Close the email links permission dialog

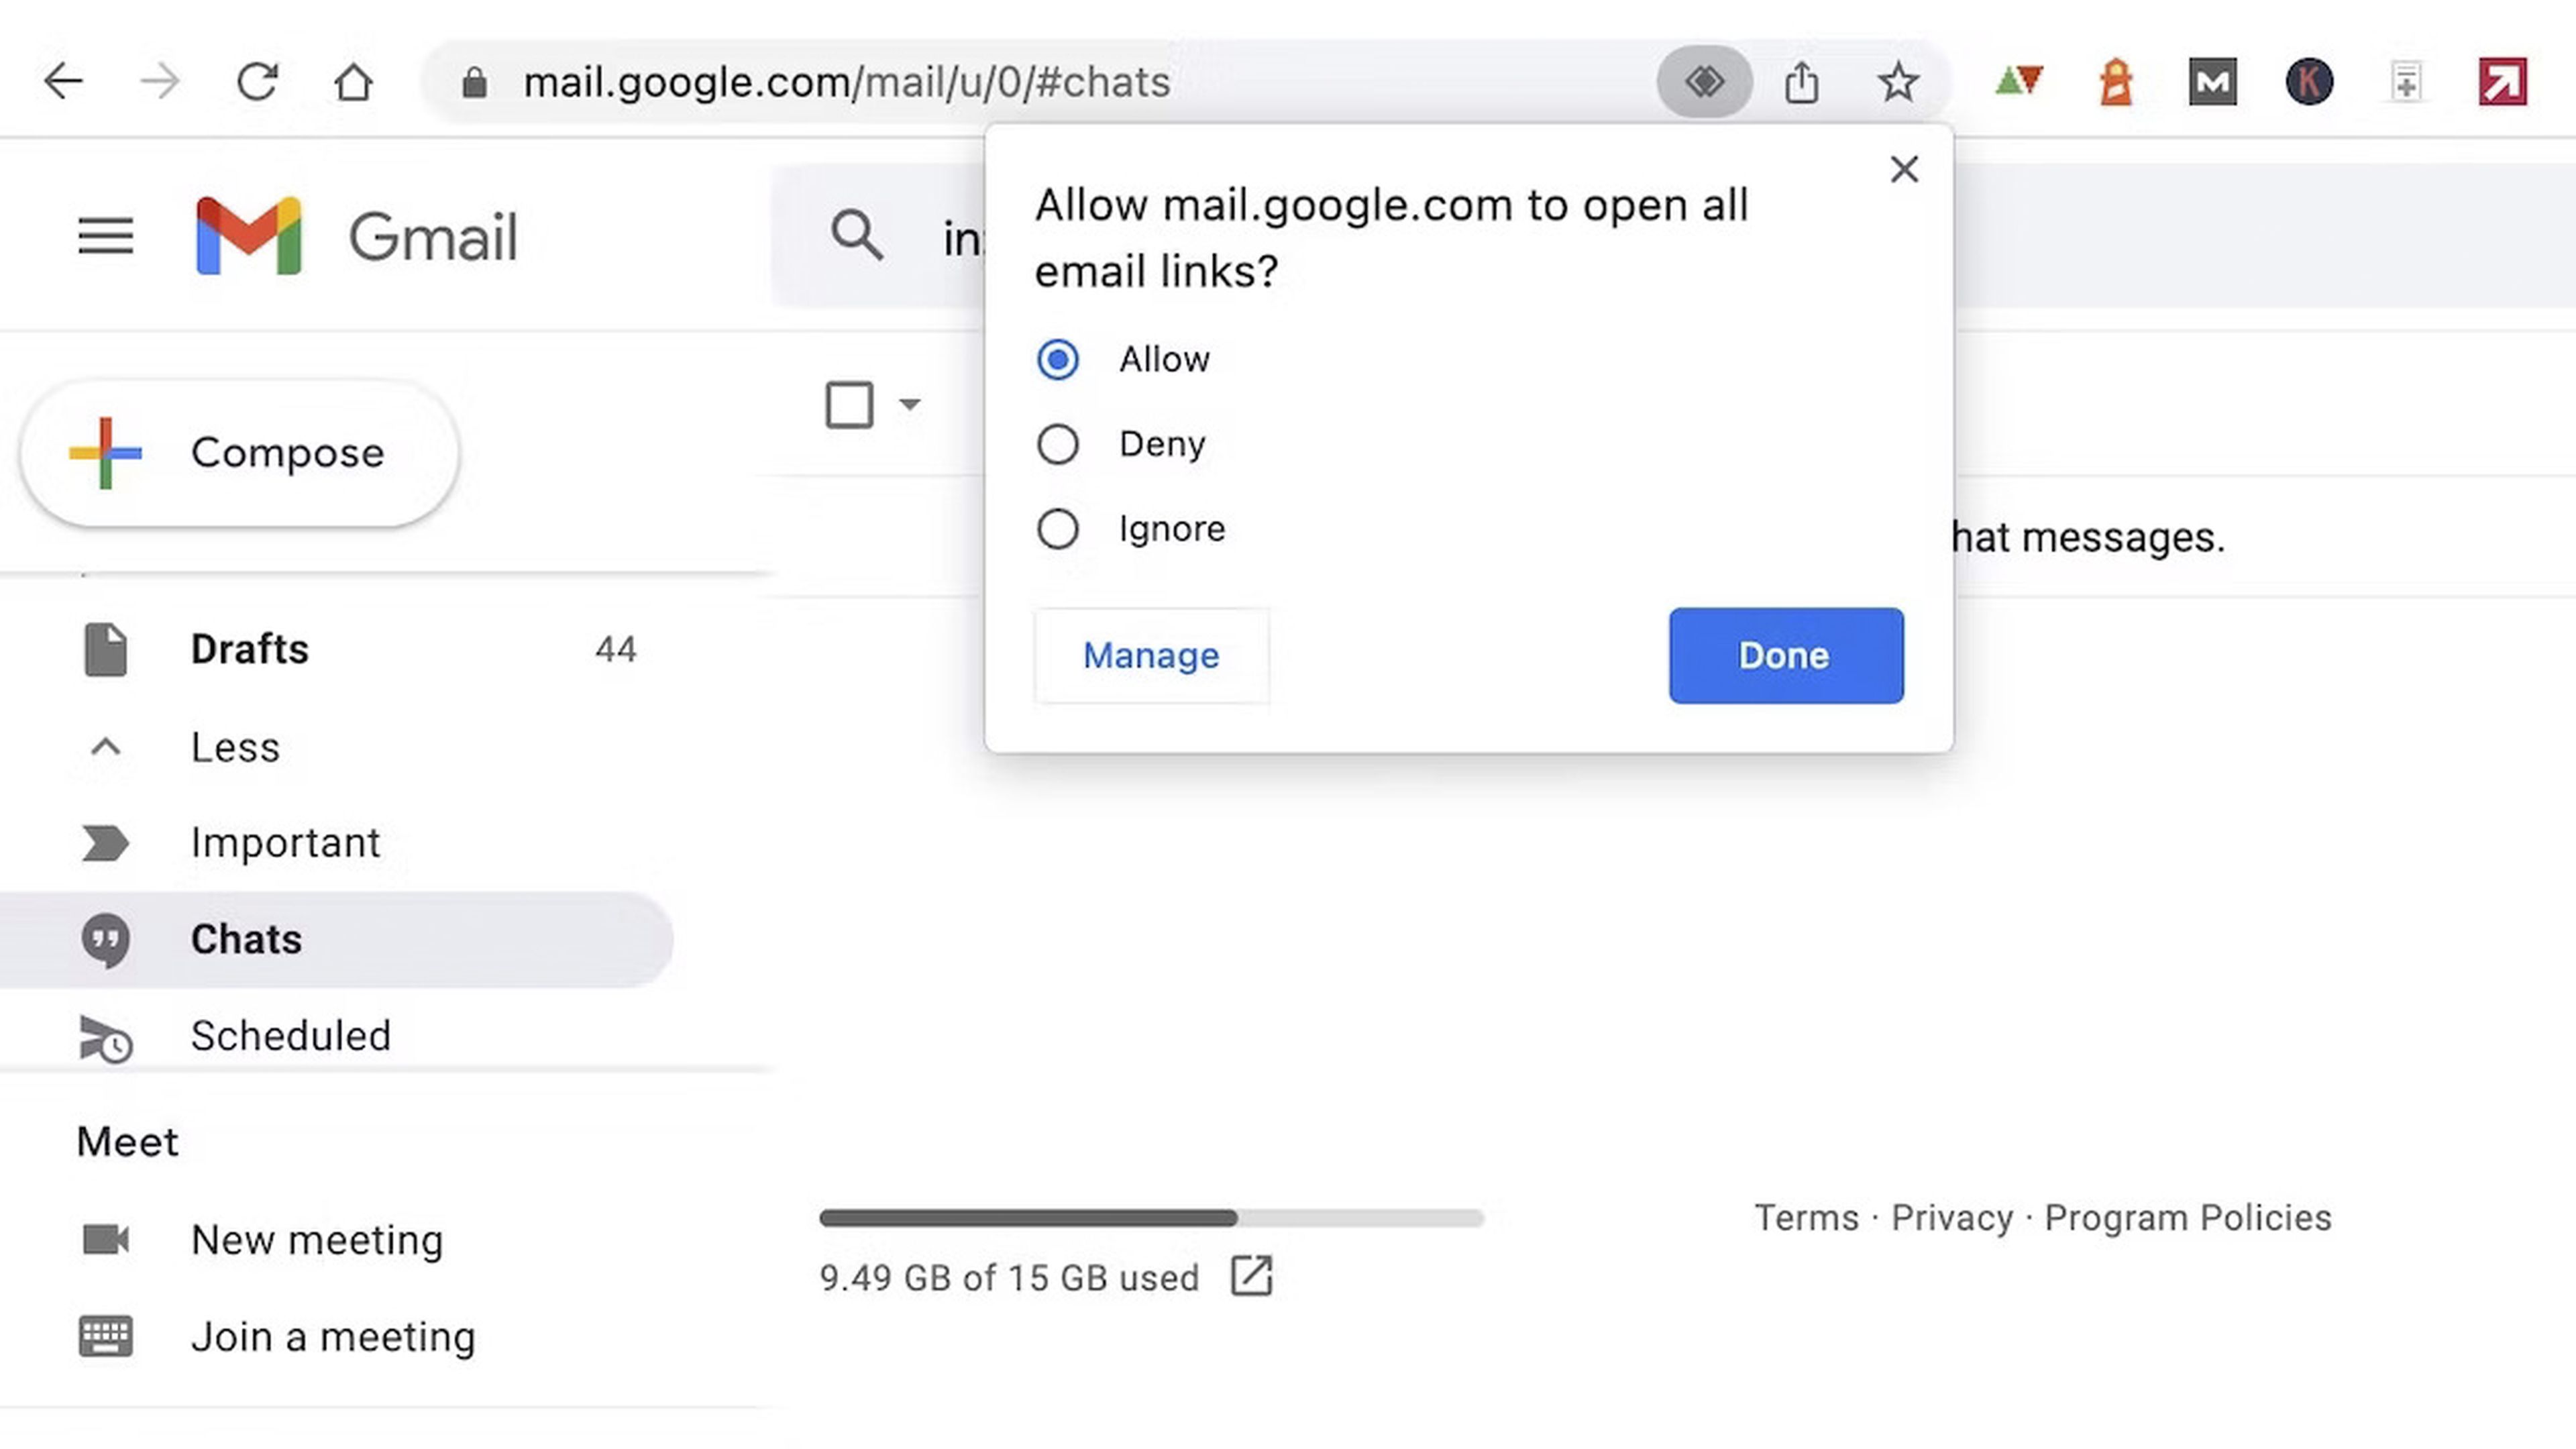[x=1904, y=170]
